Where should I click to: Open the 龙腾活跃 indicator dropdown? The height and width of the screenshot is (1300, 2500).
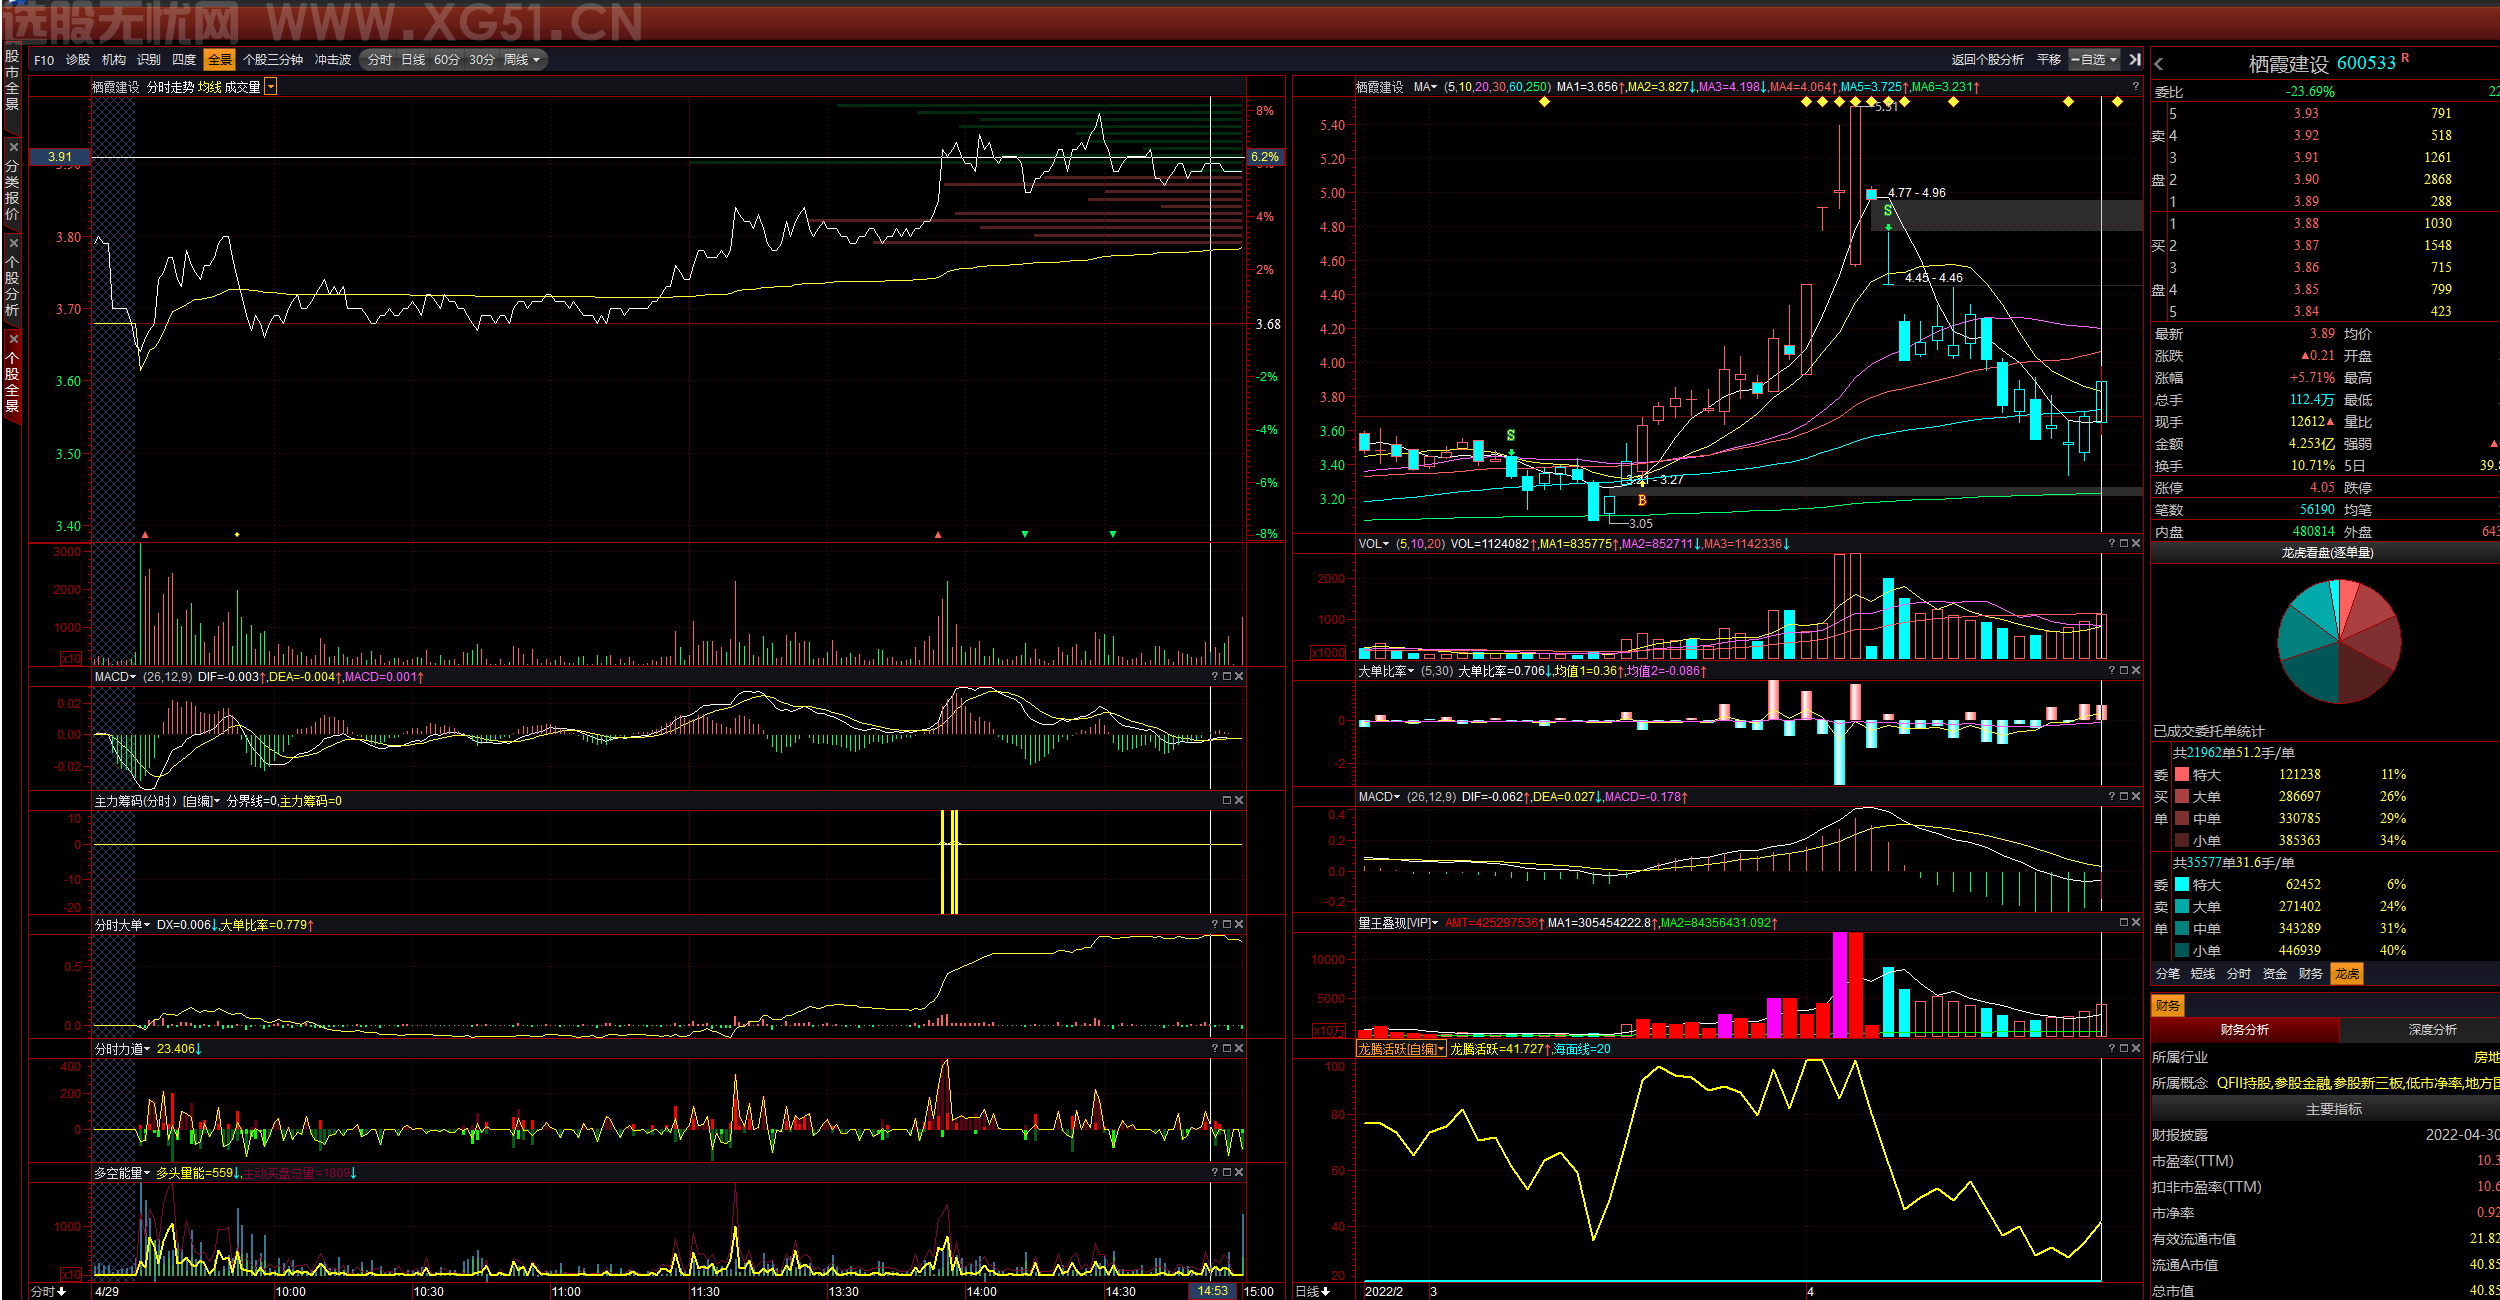[x=1401, y=1049]
